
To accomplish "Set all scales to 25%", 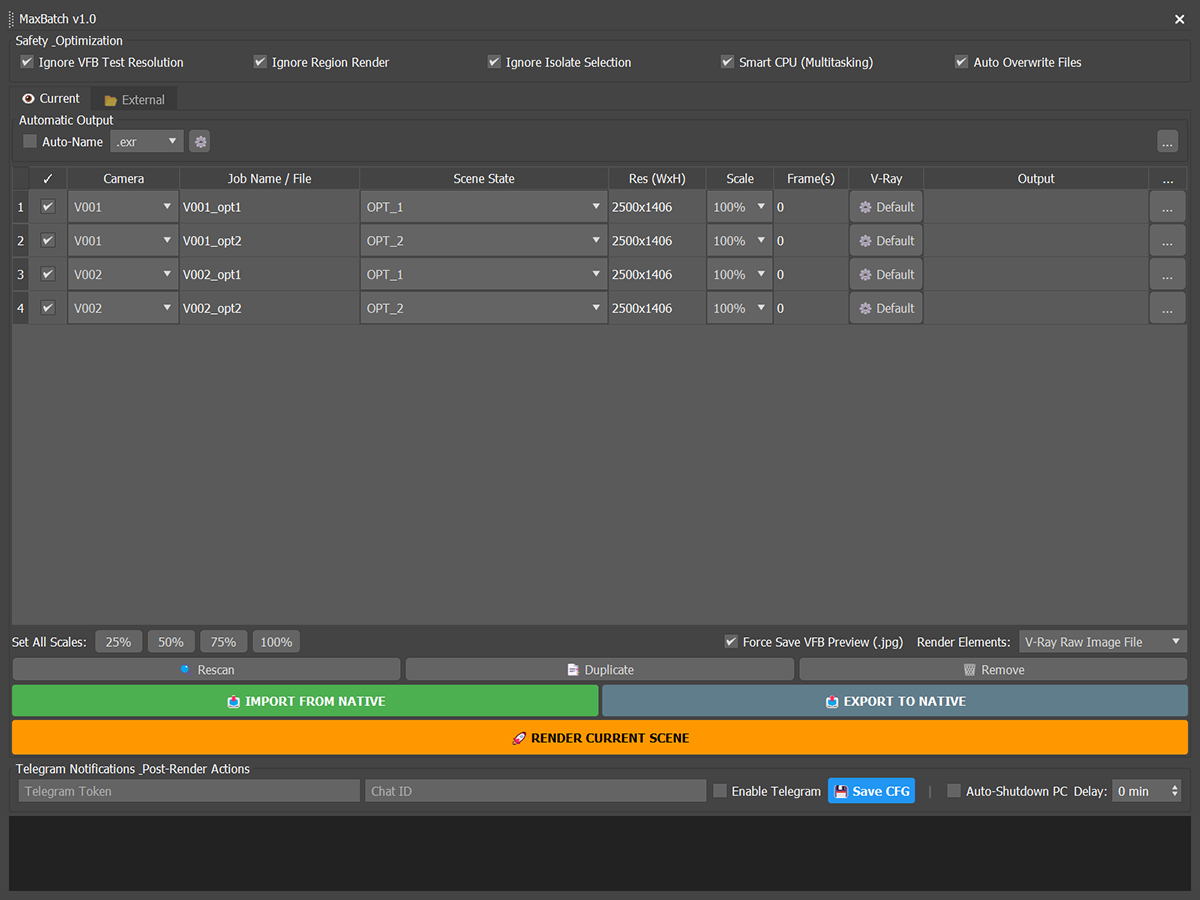I will coord(119,642).
